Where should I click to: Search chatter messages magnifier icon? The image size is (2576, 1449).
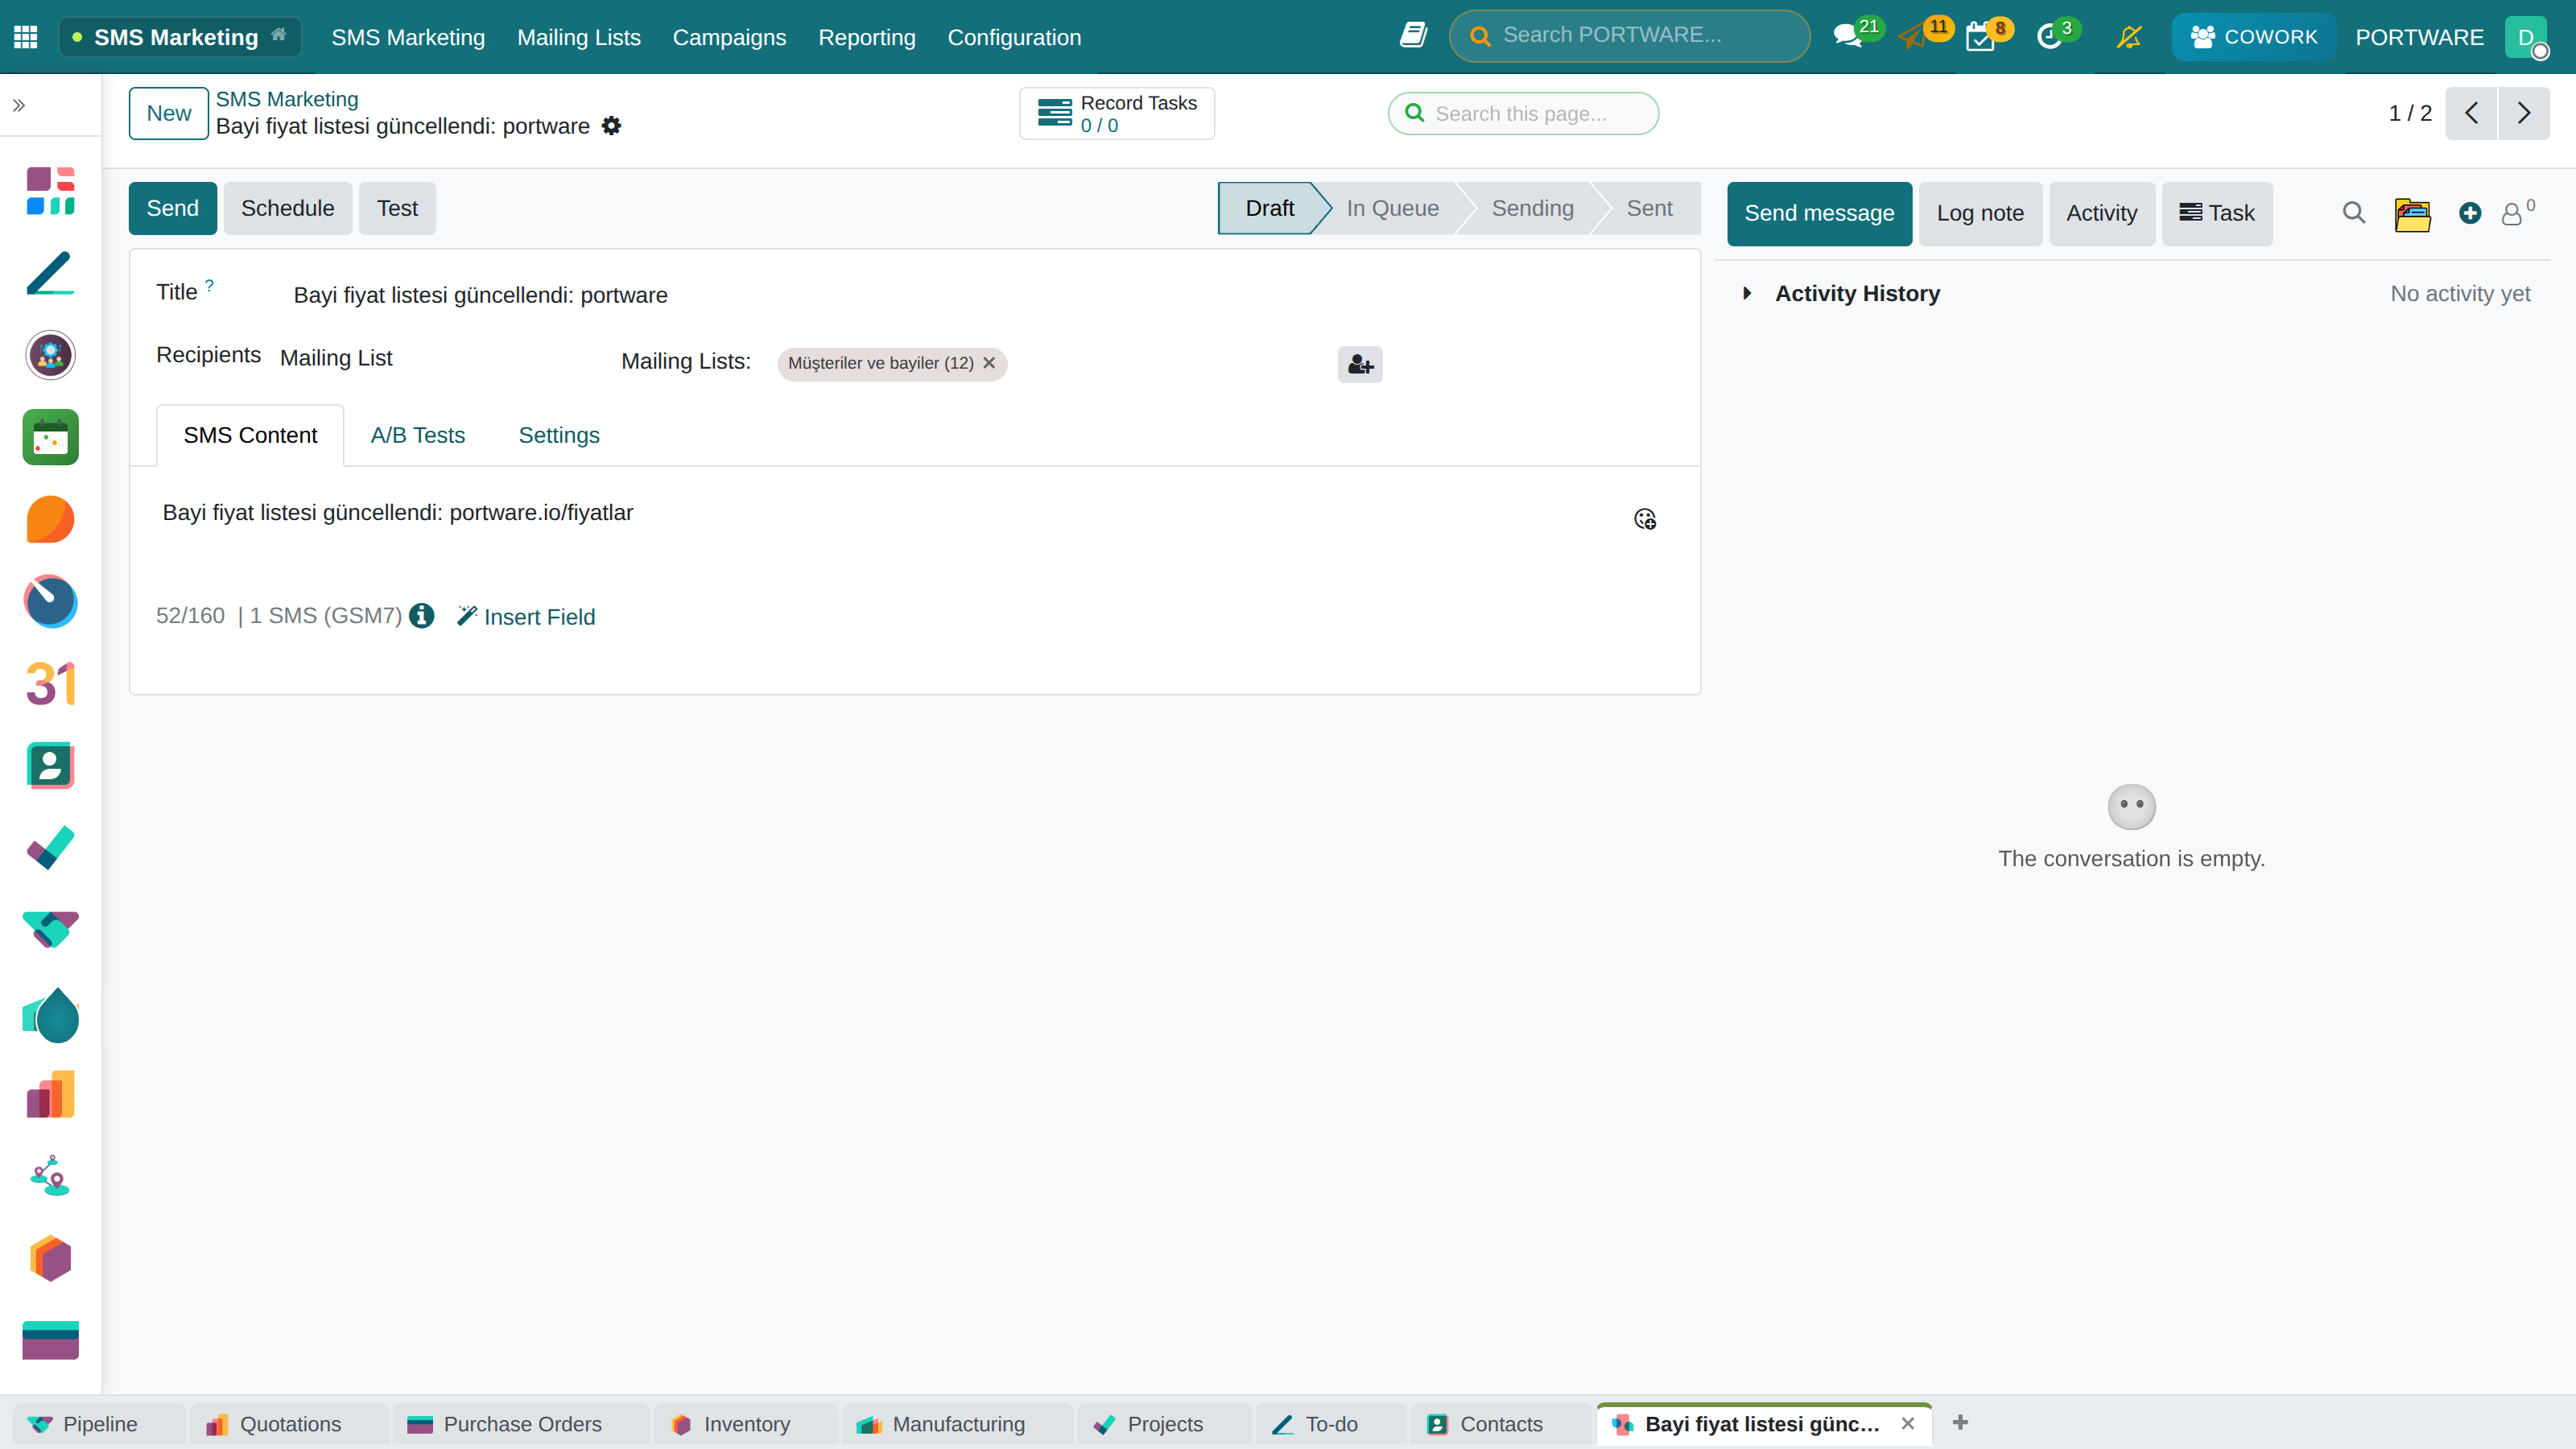pyautogui.click(x=2354, y=213)
